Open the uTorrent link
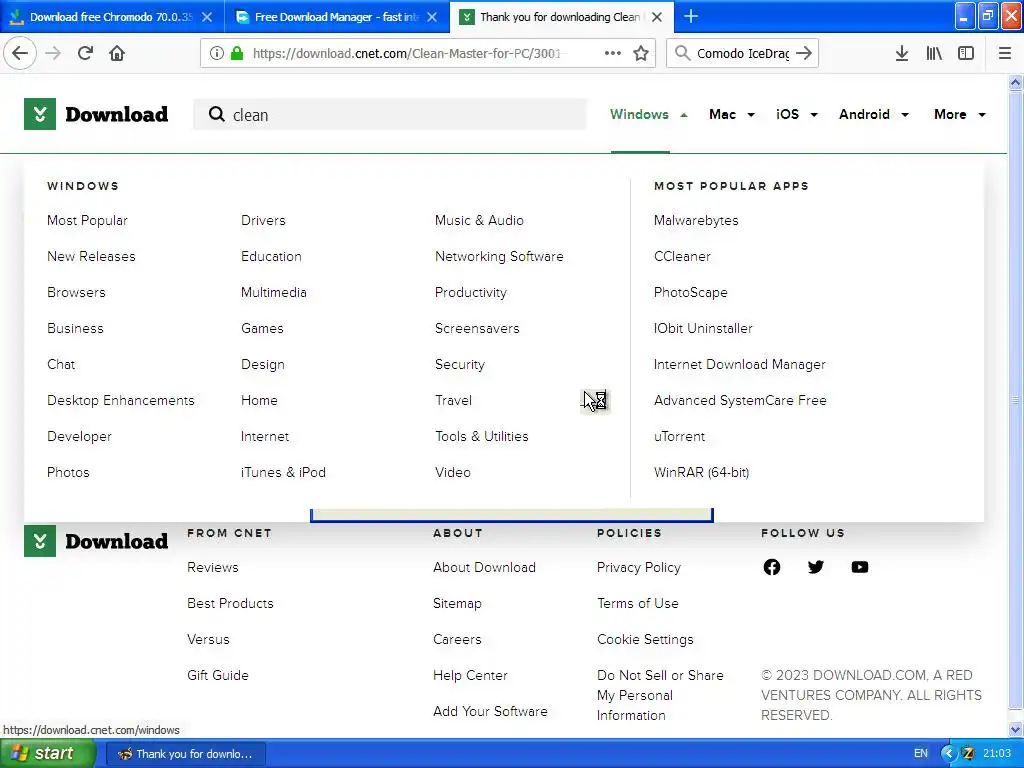This screenshot has height=768, width=1024. (679, 436)
